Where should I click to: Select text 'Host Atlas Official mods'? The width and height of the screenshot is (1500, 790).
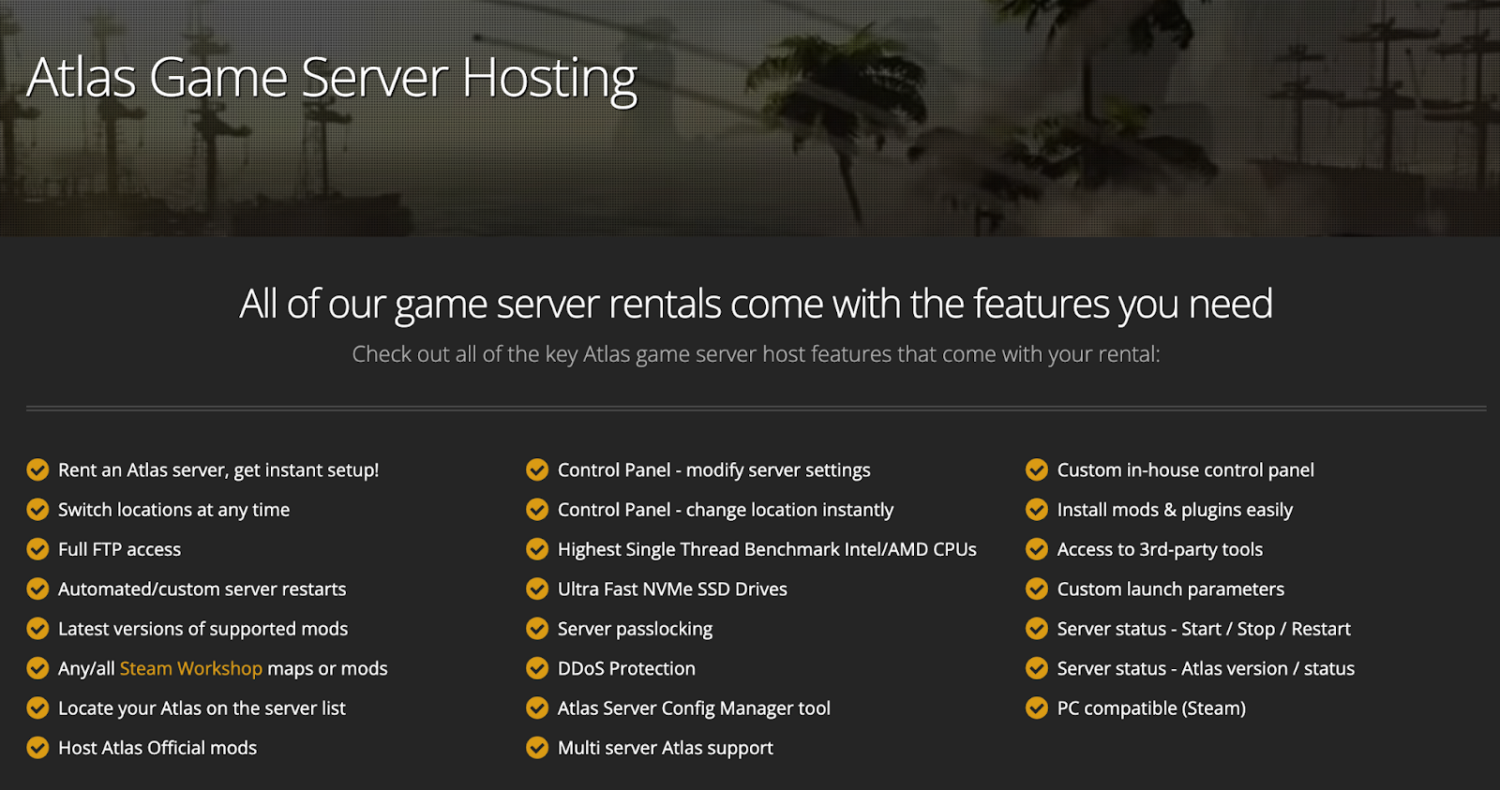tap(158, 748)
